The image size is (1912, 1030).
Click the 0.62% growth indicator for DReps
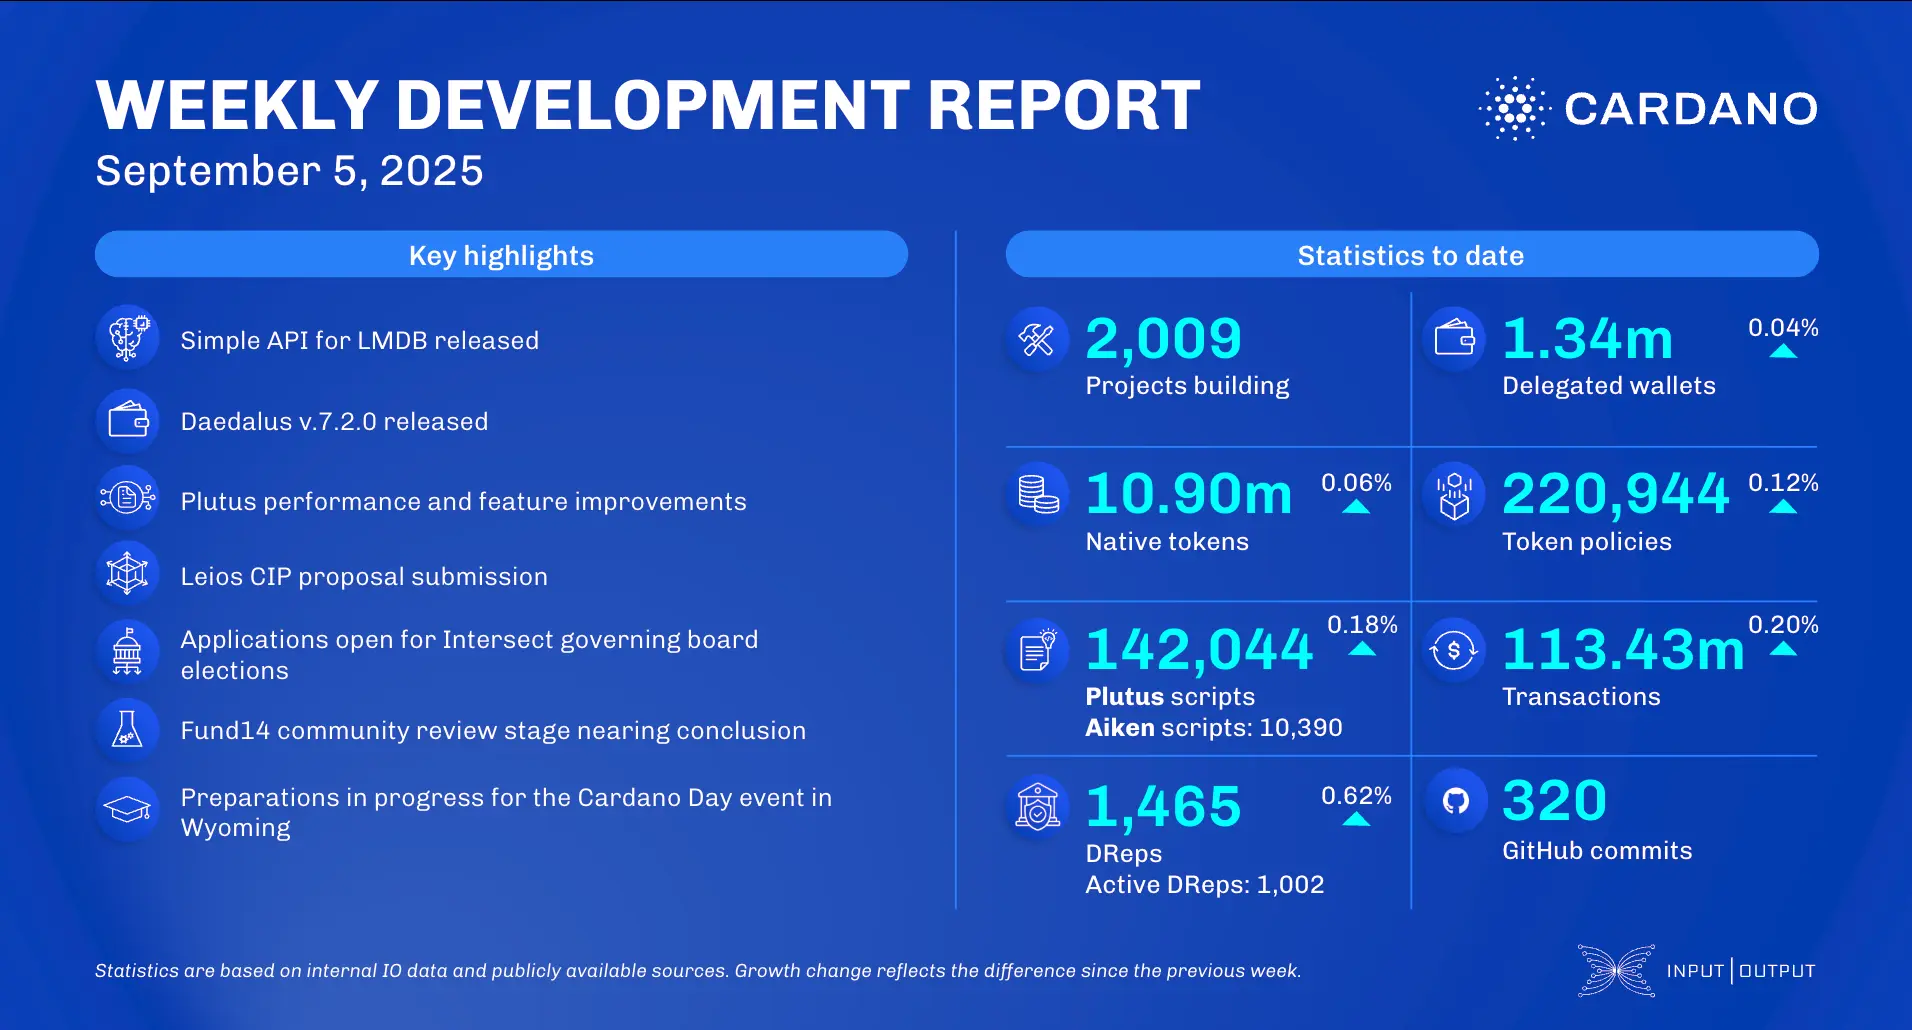pos(1355,810)
